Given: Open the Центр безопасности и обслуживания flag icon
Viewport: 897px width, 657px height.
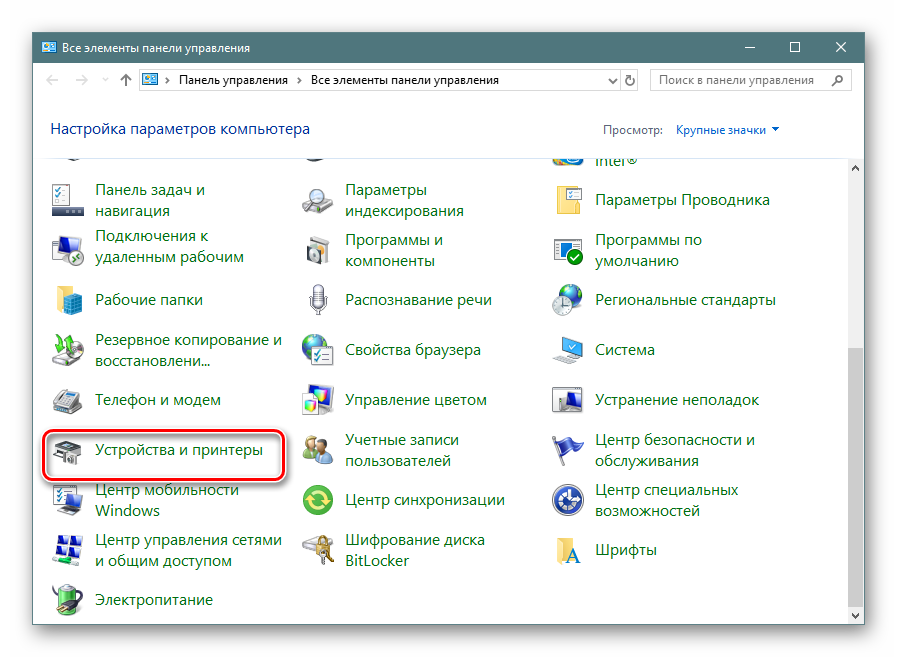Looking at the screenshot, I should tap(568, 450).
